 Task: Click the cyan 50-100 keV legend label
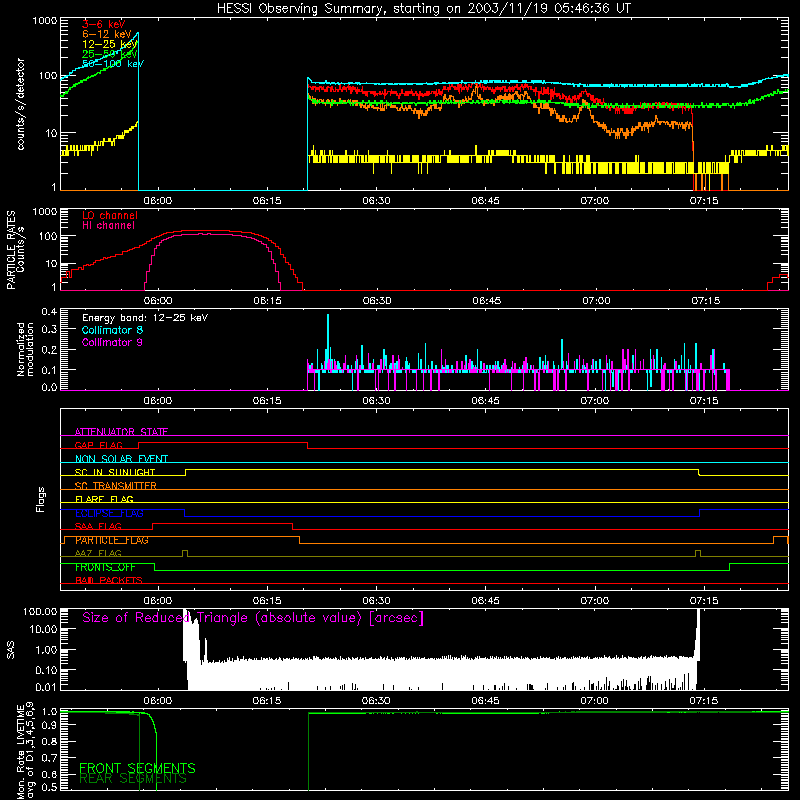[x=113, y=64]
